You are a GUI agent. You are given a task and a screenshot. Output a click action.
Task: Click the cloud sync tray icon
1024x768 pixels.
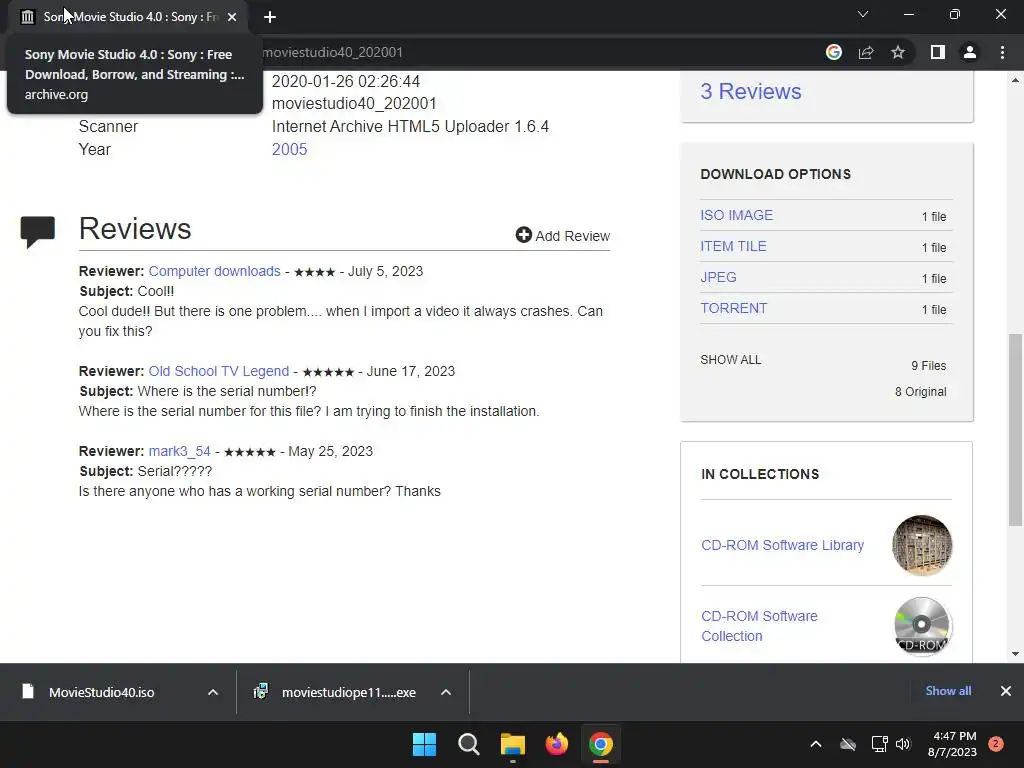848,744
